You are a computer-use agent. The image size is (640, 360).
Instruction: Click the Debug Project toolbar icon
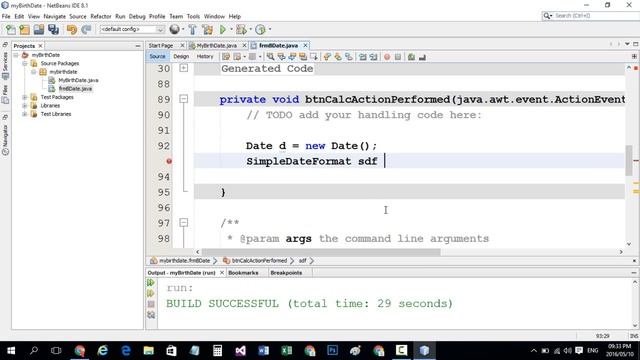(x=241, y=29)
